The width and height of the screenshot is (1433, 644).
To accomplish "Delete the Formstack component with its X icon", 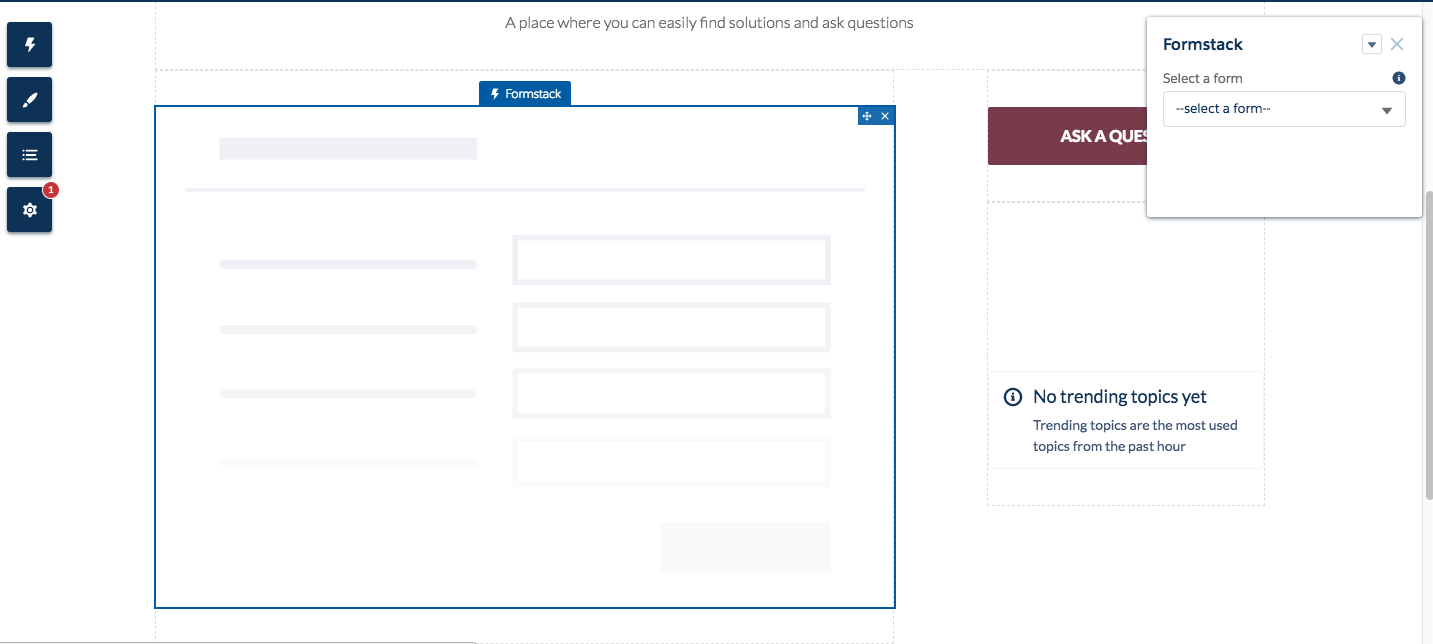I will (x=885, y=116).
